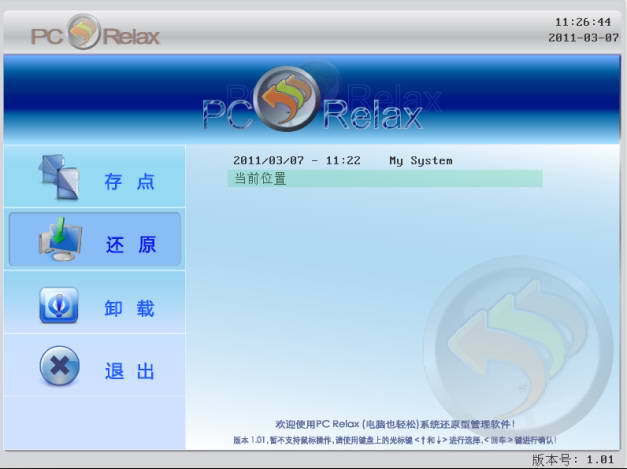Click the 2011-03-07 date display
Image resolution: width=627 pixels, height=469 pixels.
click(583, 38)
